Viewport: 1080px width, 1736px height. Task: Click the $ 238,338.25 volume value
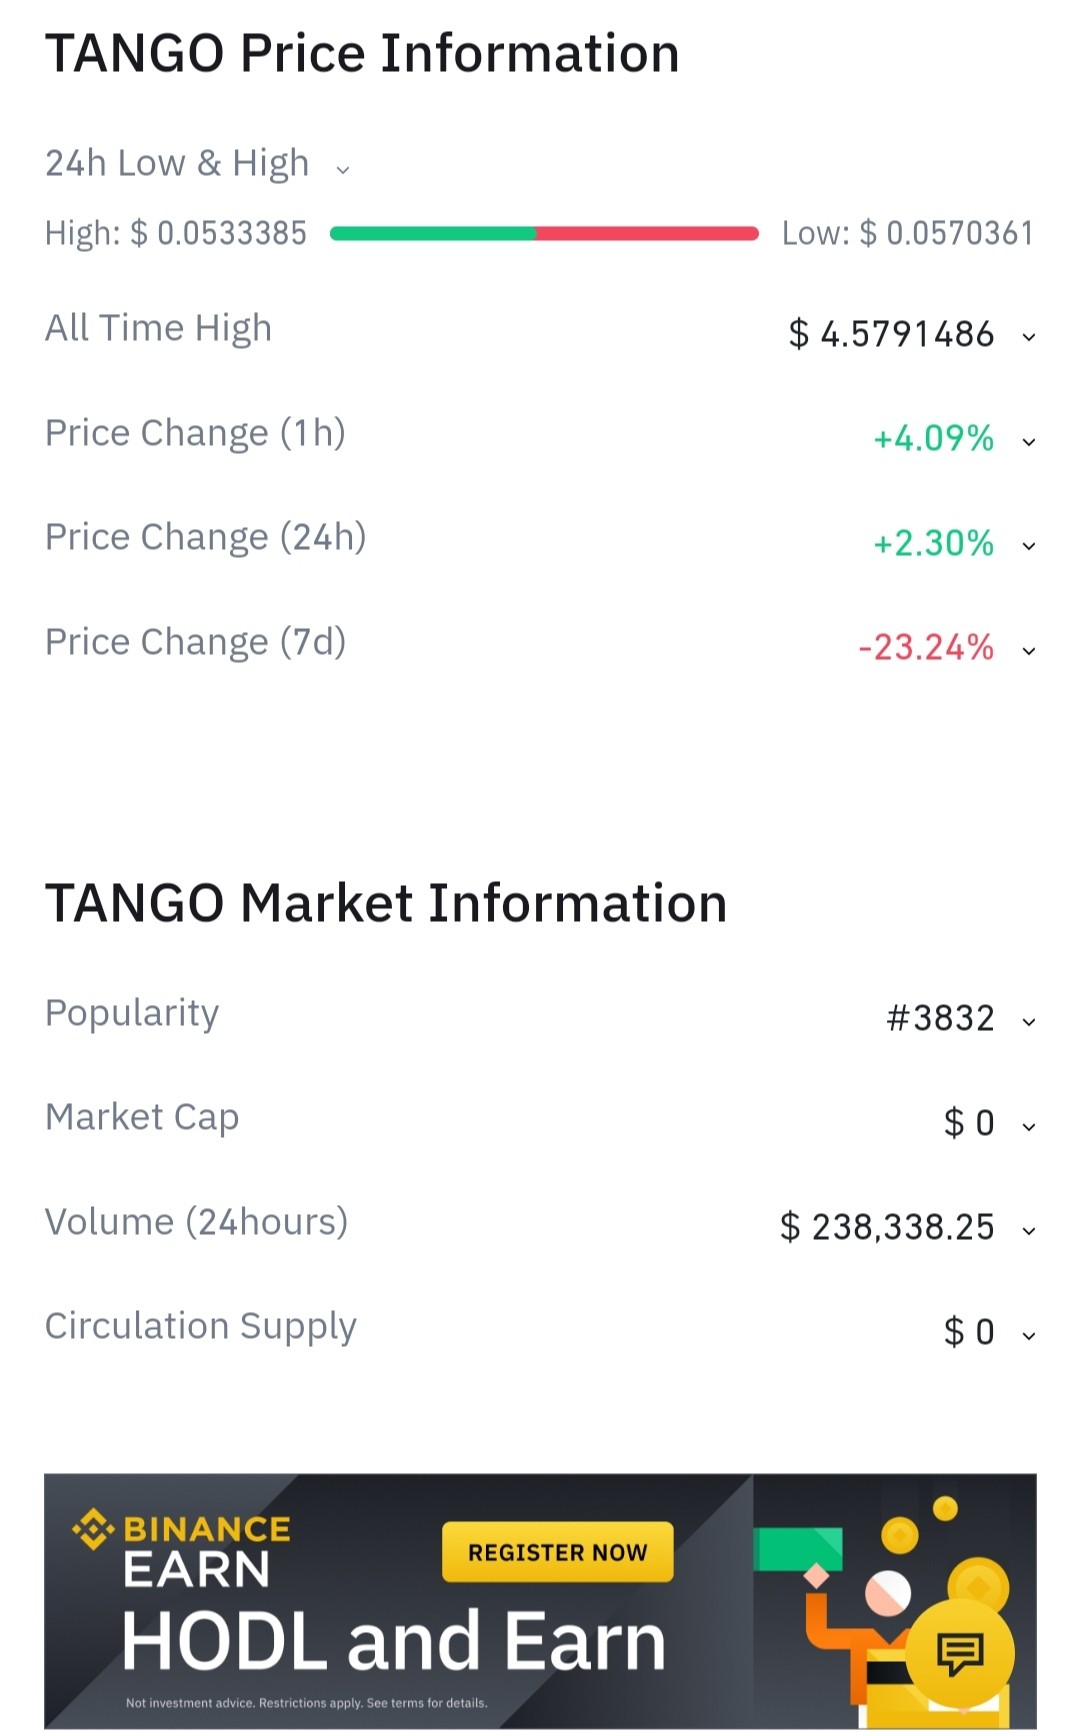[887, 1227]
